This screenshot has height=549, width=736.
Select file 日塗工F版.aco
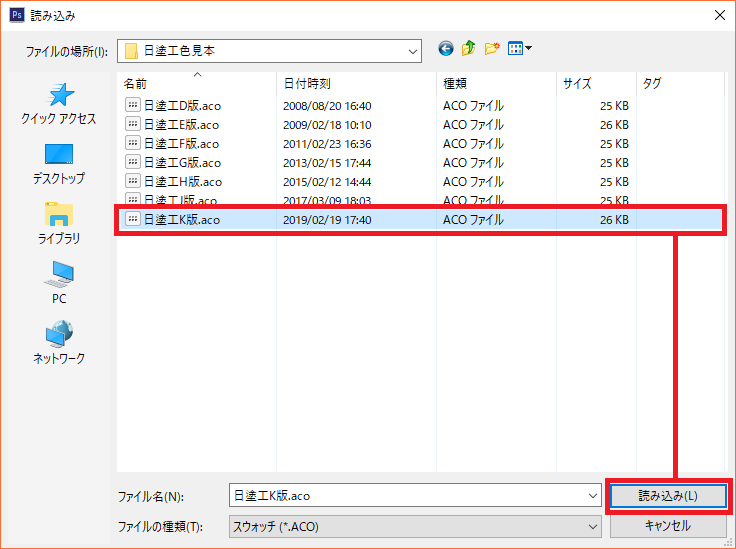click(181, 144)
